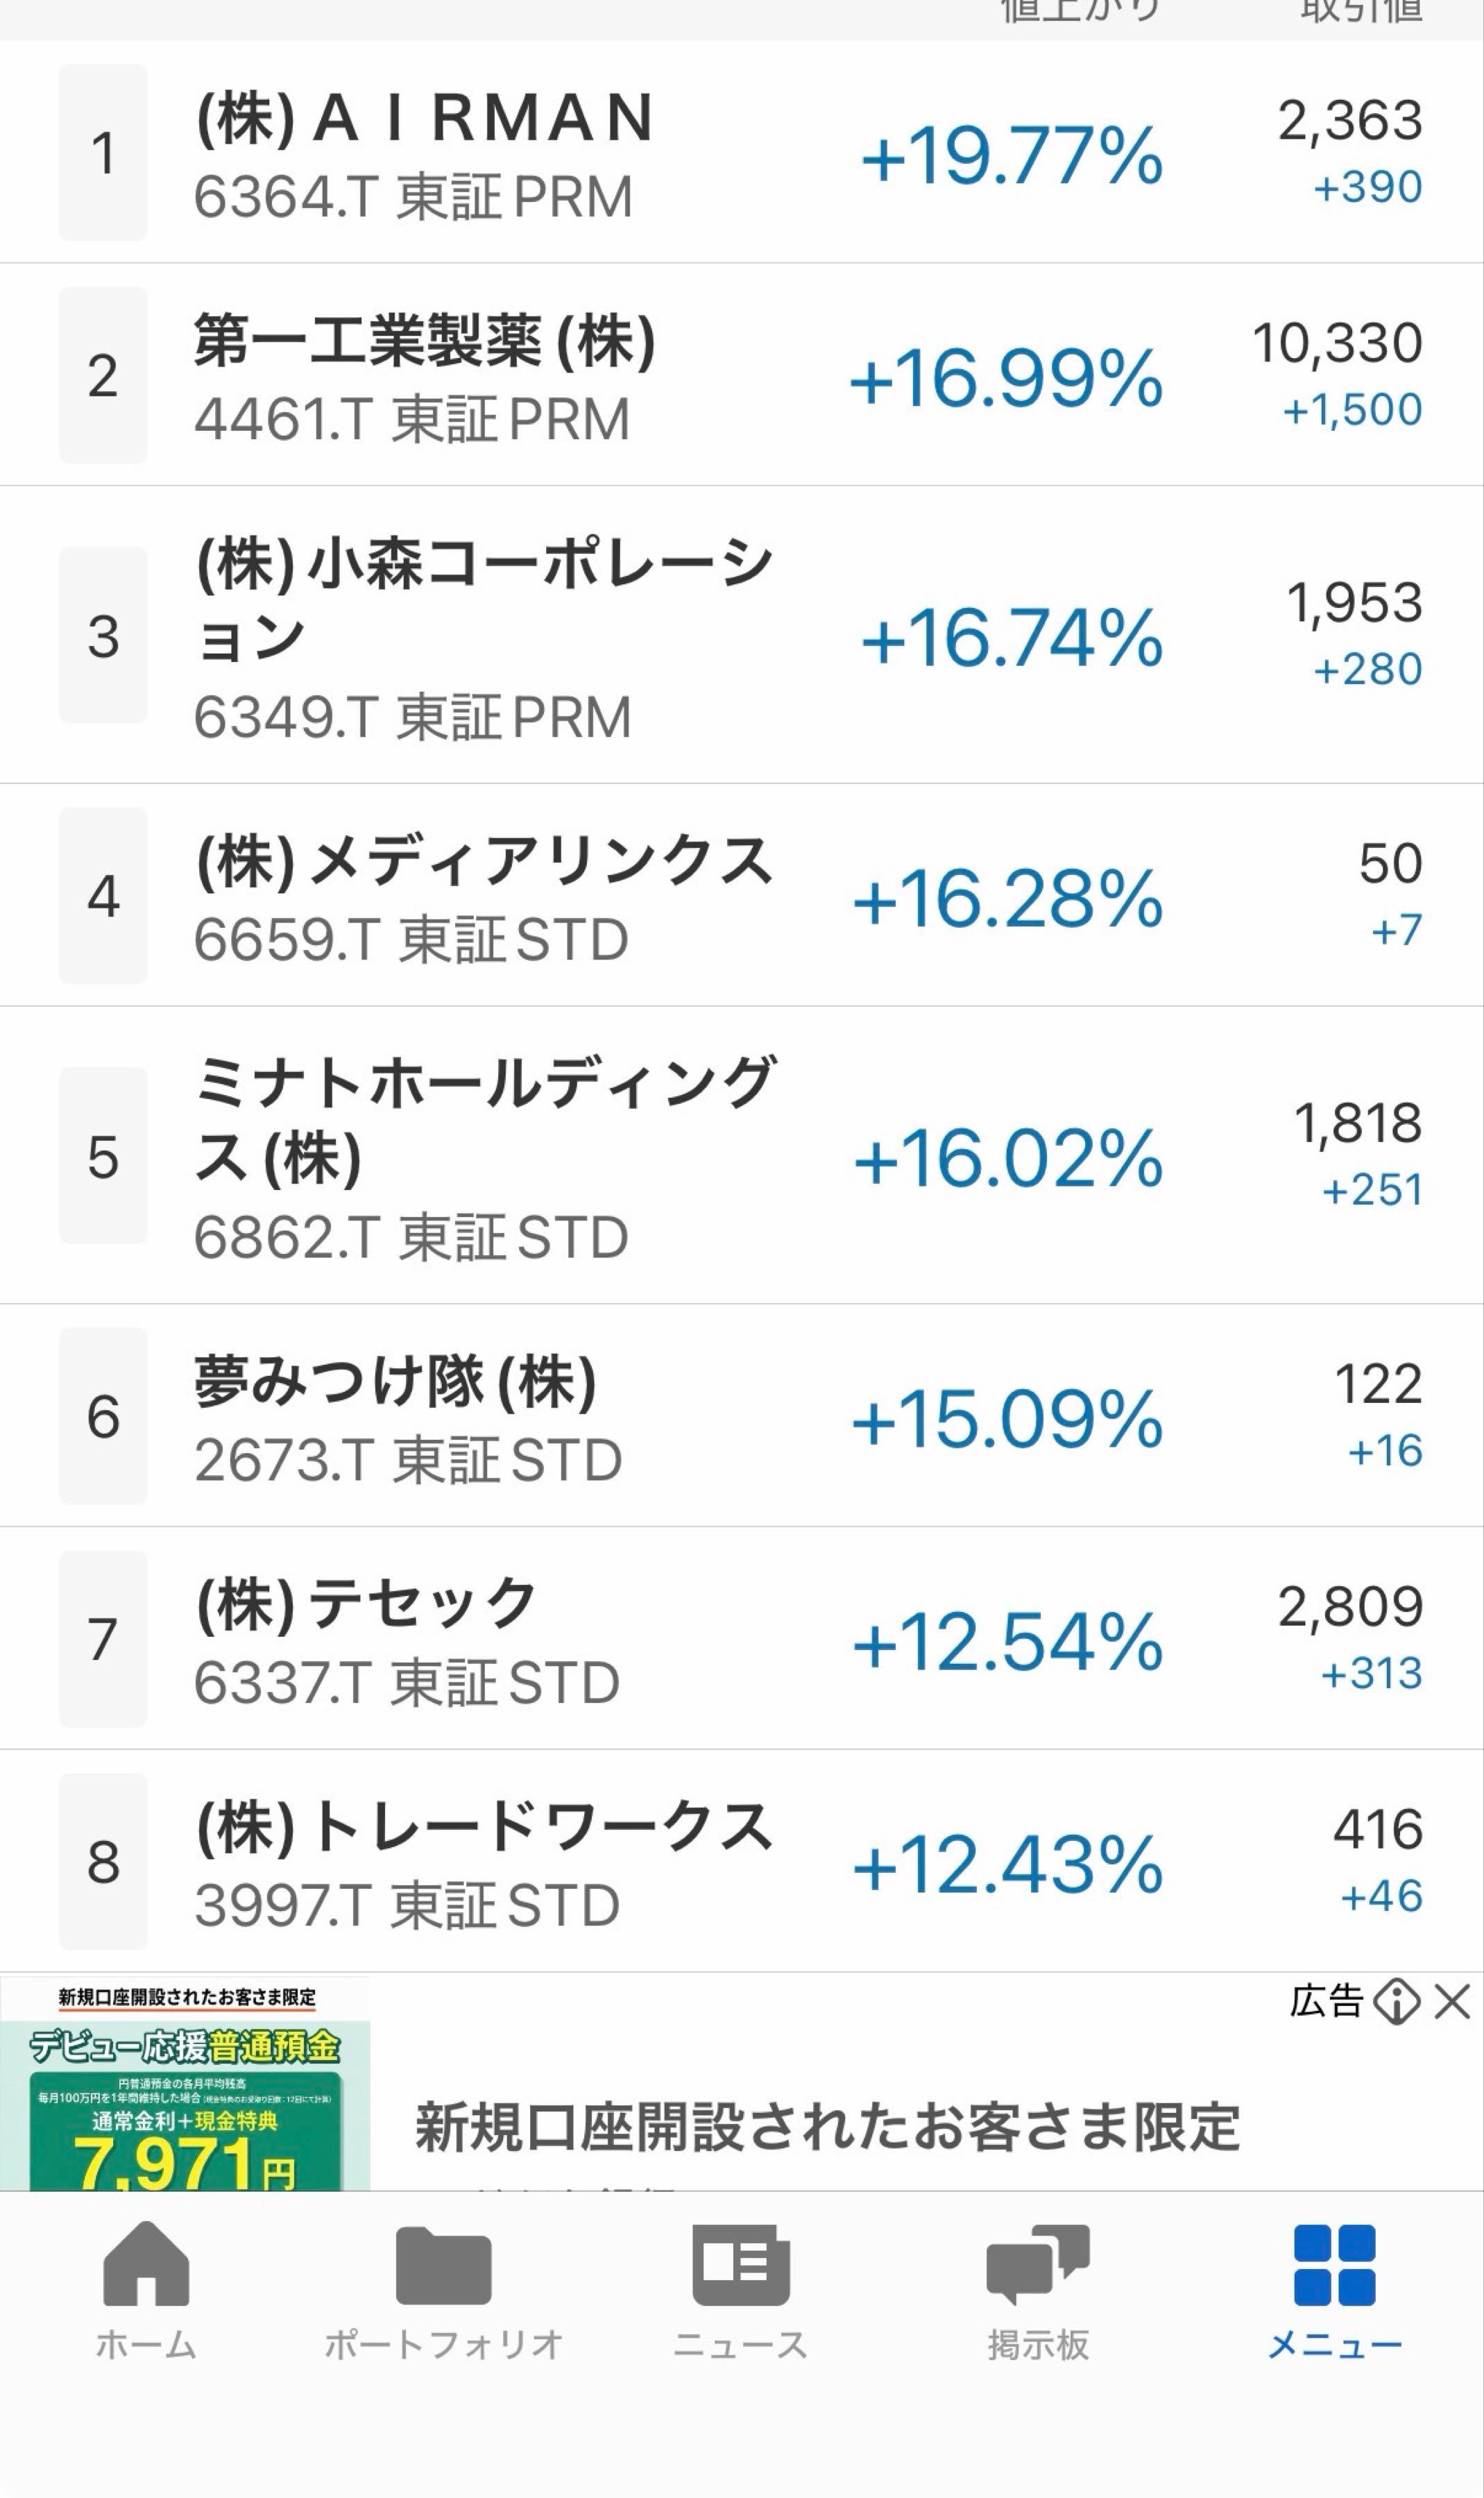Open トレードワークス stock 3997.T
1484x2498 pixels.
[742, 1861]
